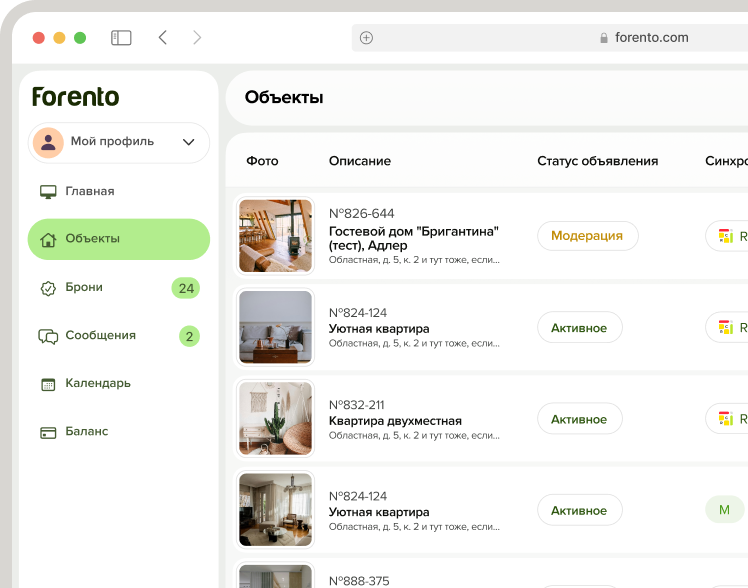This screenshot has width=748, height=588.
Task: Click listing number №832-211
Action: (x=356, y=405)
